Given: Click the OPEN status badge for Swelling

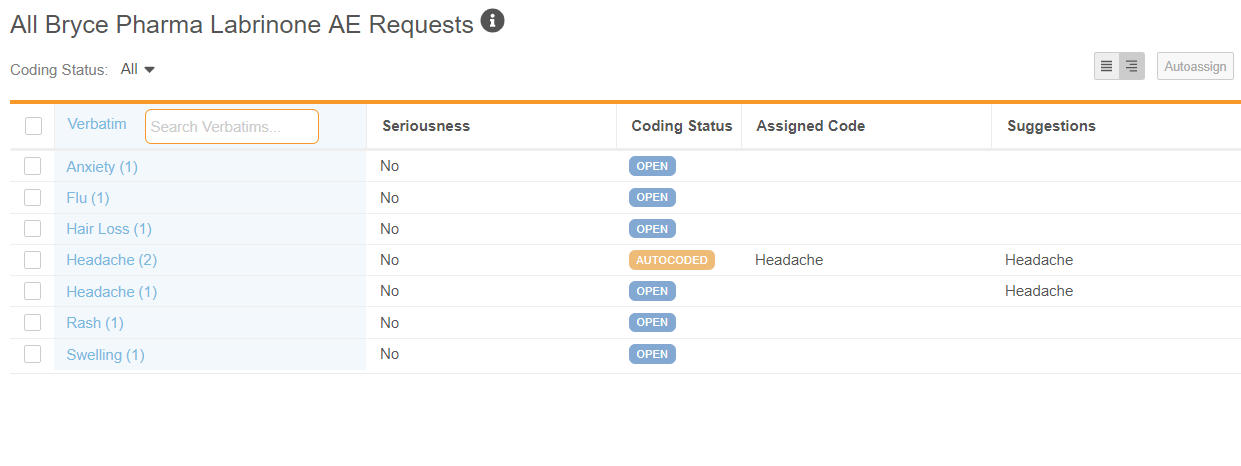Looking at the screenshot, I should tap(652, 354).
